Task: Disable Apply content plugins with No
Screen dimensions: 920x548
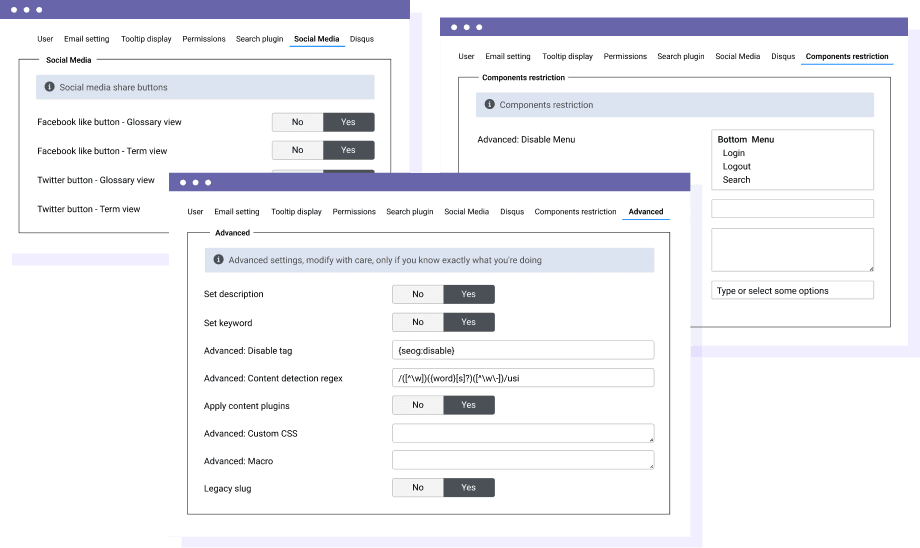Action: tap(417, 405)
